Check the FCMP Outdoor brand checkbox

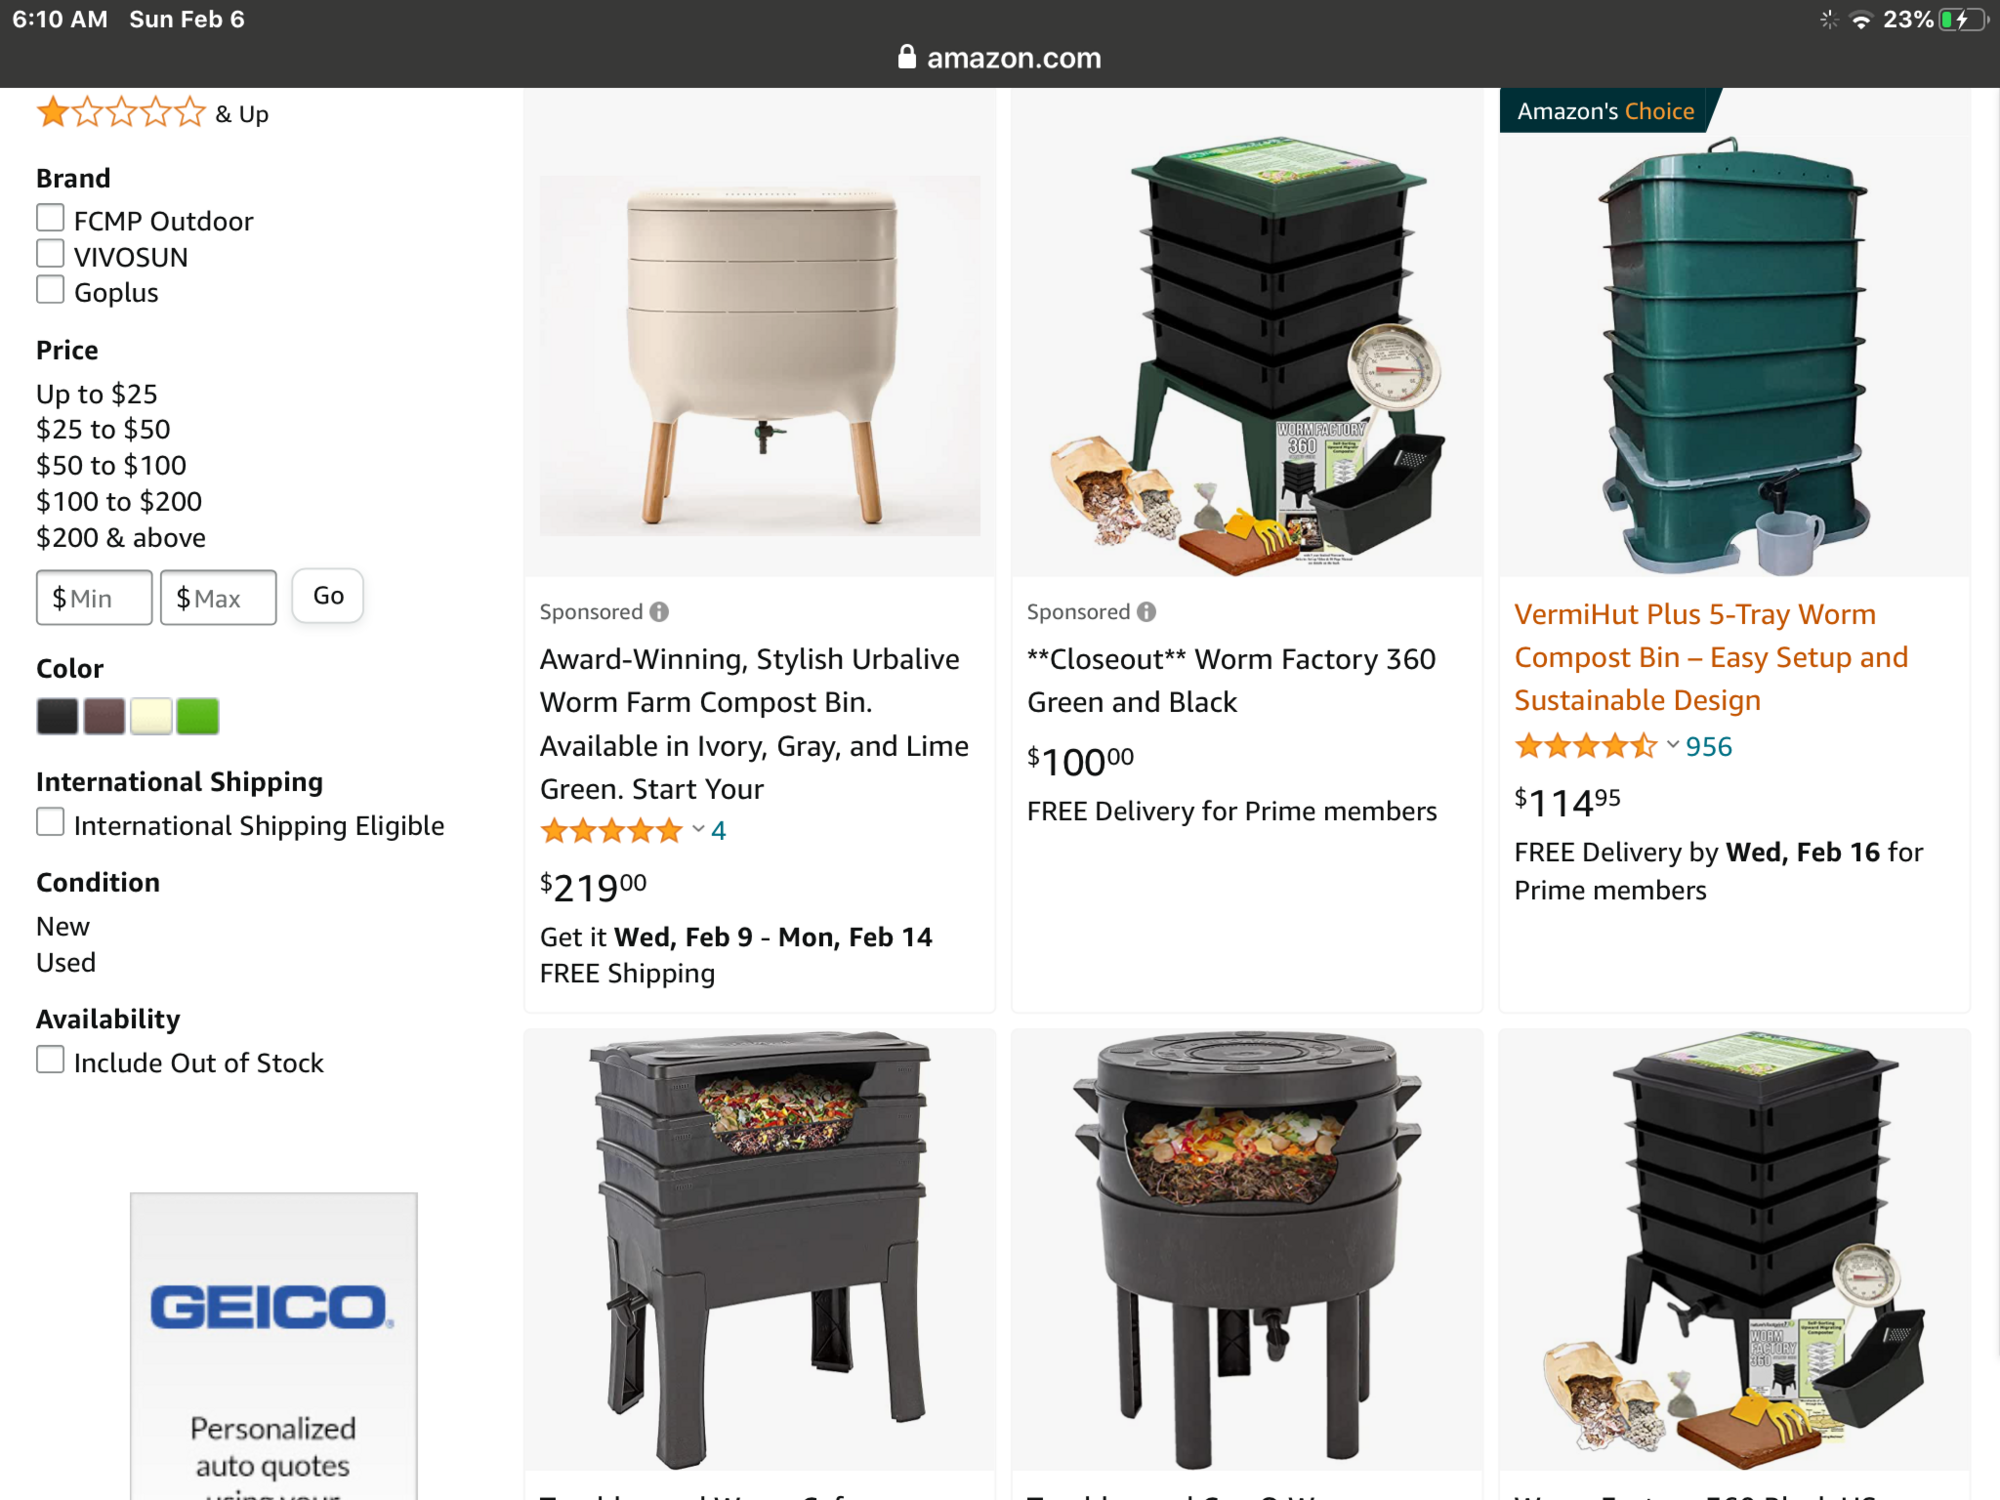[50, 219]
